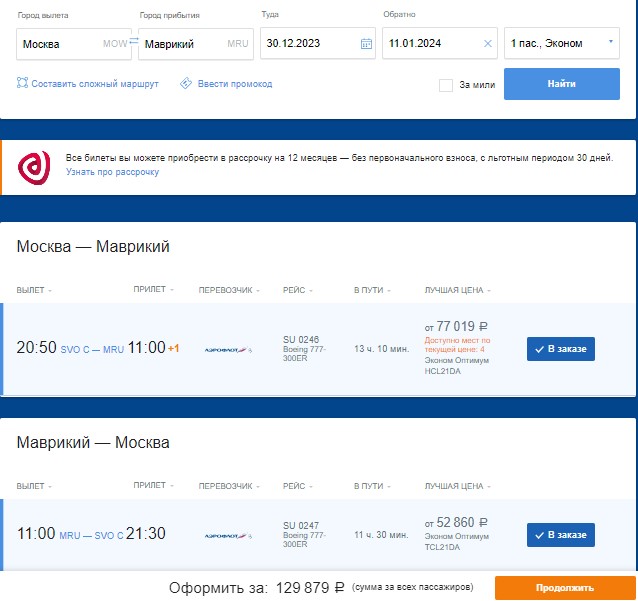Viewport: 638px width, 601px height.
Task: Click the complex route icon
Action: 22,83
